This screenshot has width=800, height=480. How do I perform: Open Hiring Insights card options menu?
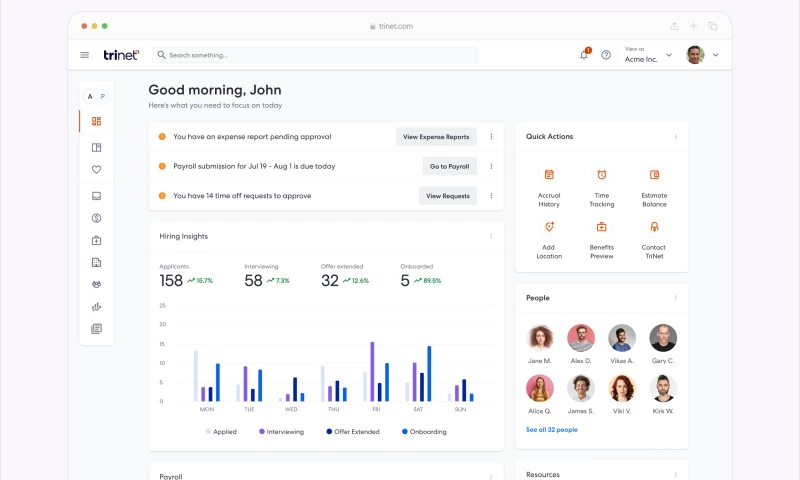point(491,237)
